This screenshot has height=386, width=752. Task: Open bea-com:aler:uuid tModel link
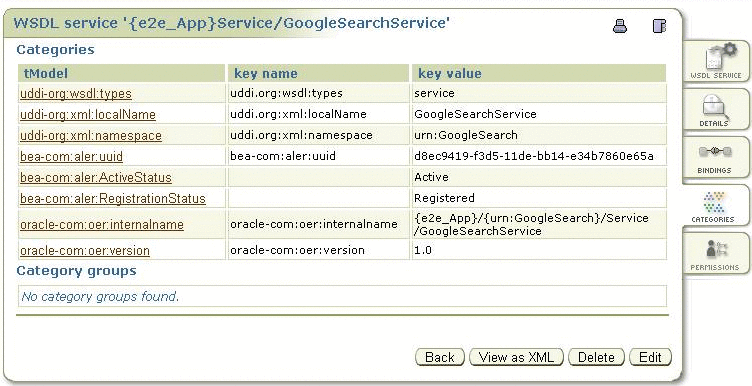tap(71, 156)
